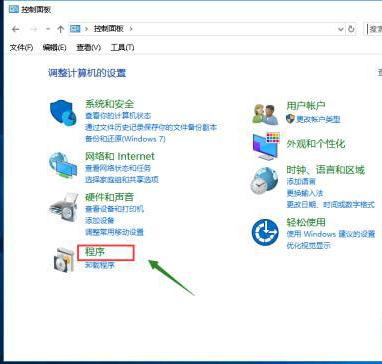
Task: Click 查看设备和打印机 link
Action: click(114, 209)
